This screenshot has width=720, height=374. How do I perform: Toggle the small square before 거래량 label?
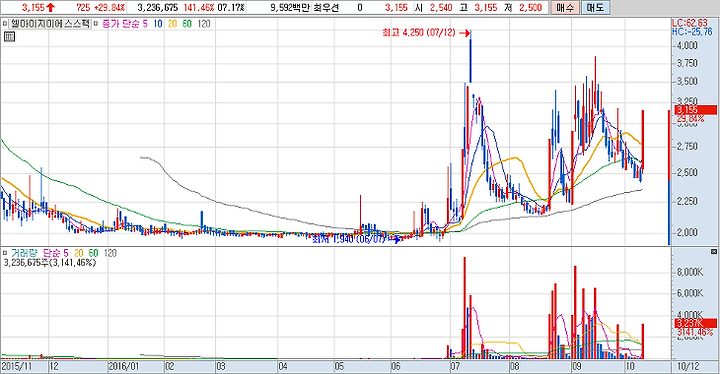tap(5, 253)
